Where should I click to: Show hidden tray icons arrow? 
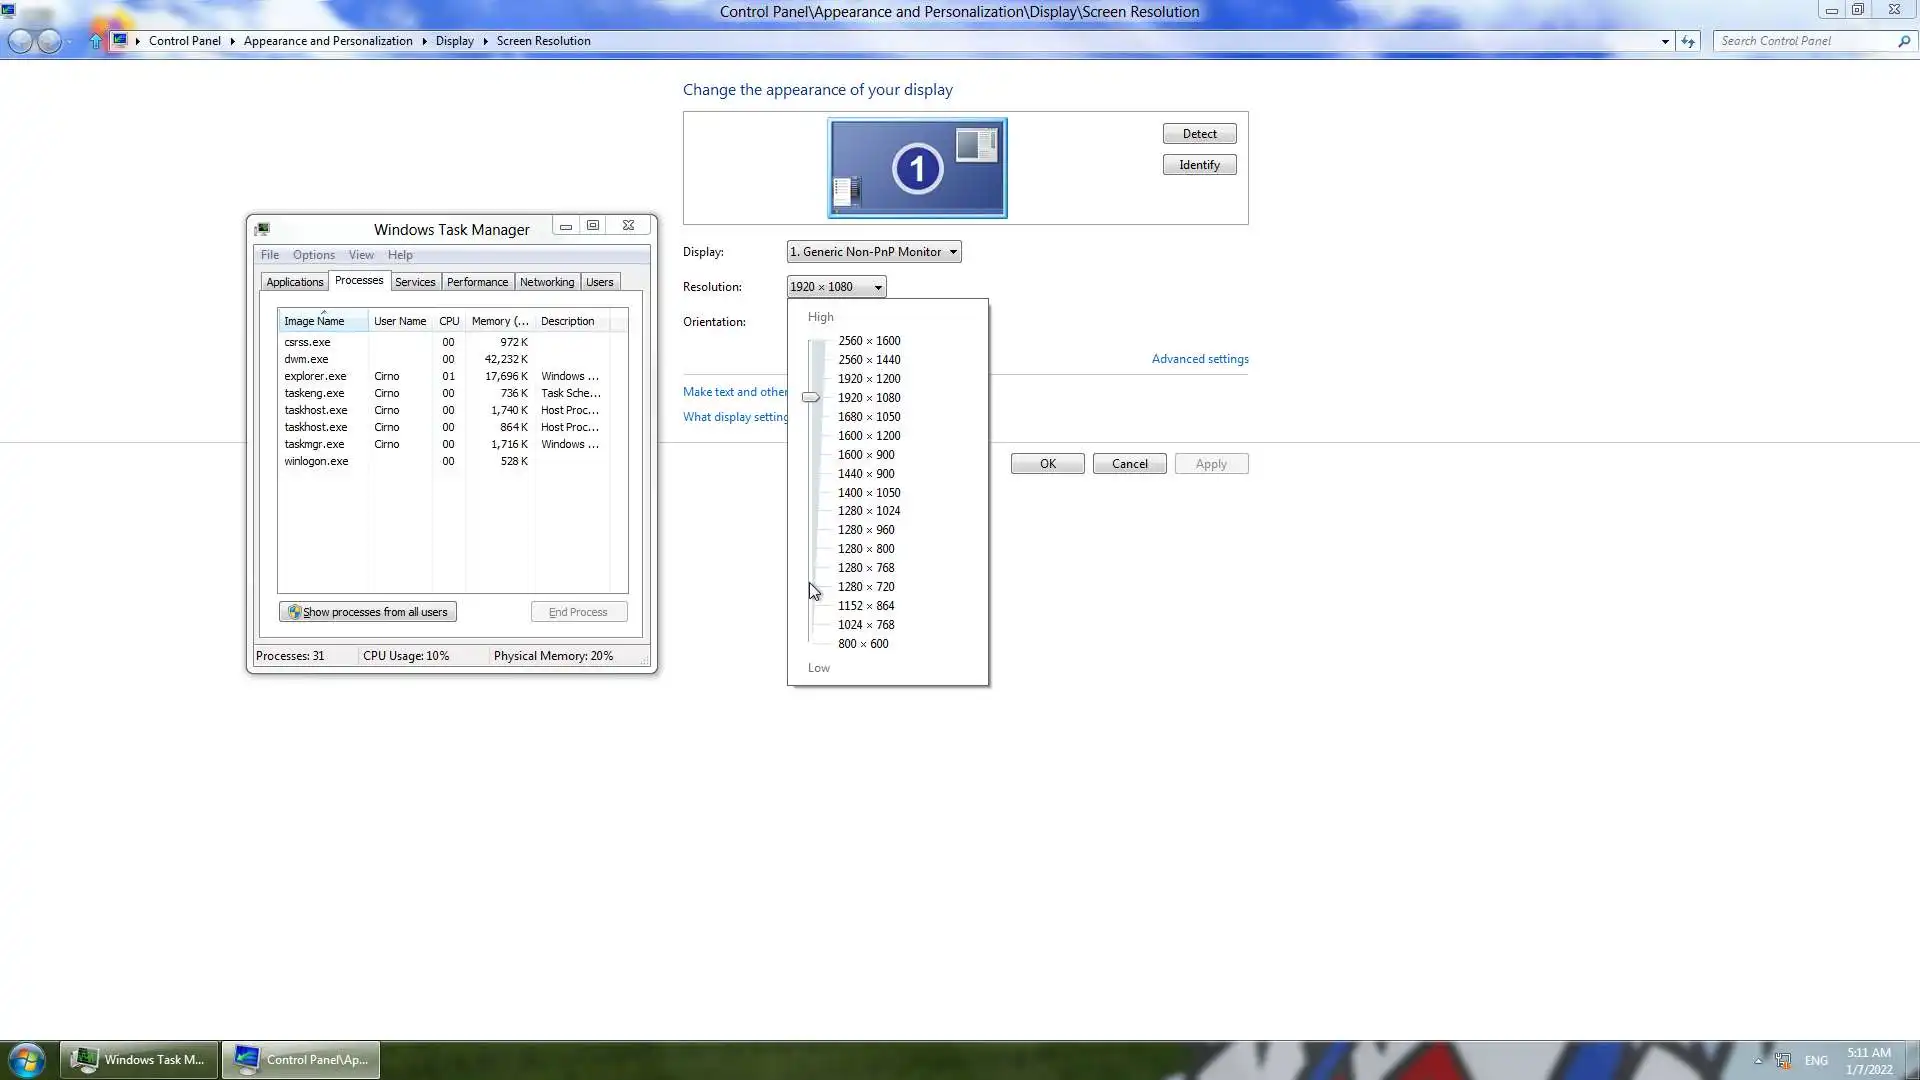[1758, 1060]
